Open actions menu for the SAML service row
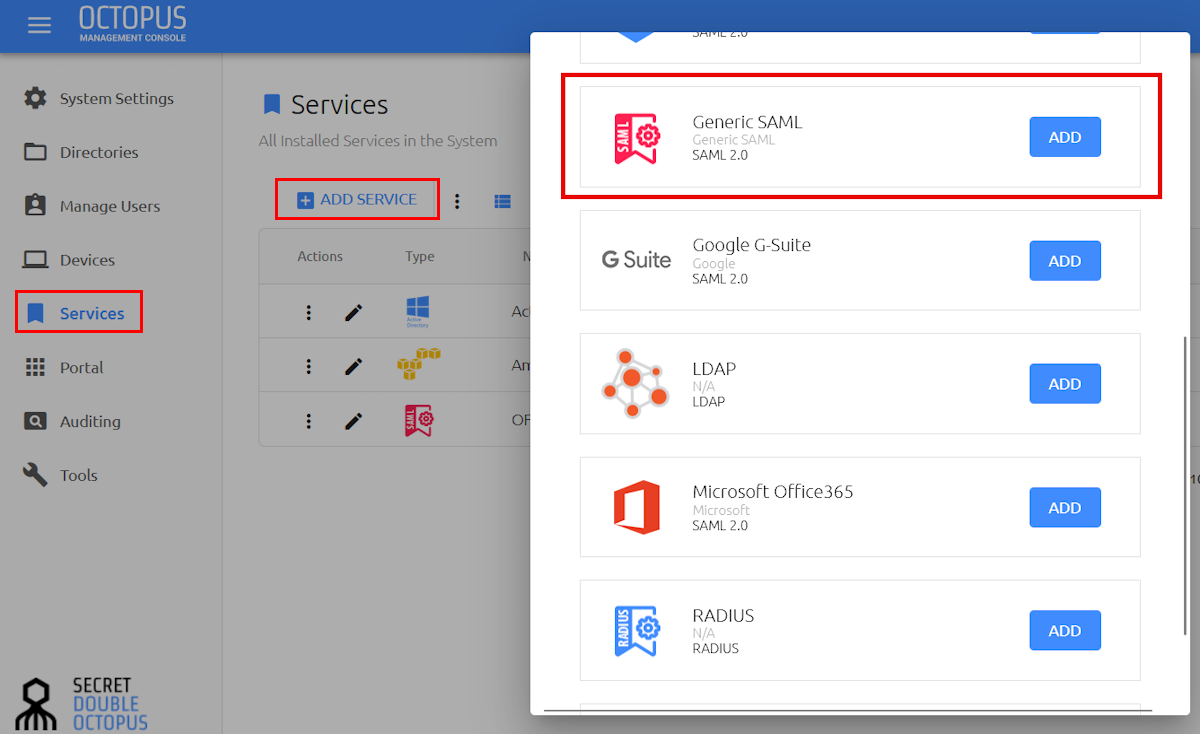Screen dimensions: 1200x734 309,420
